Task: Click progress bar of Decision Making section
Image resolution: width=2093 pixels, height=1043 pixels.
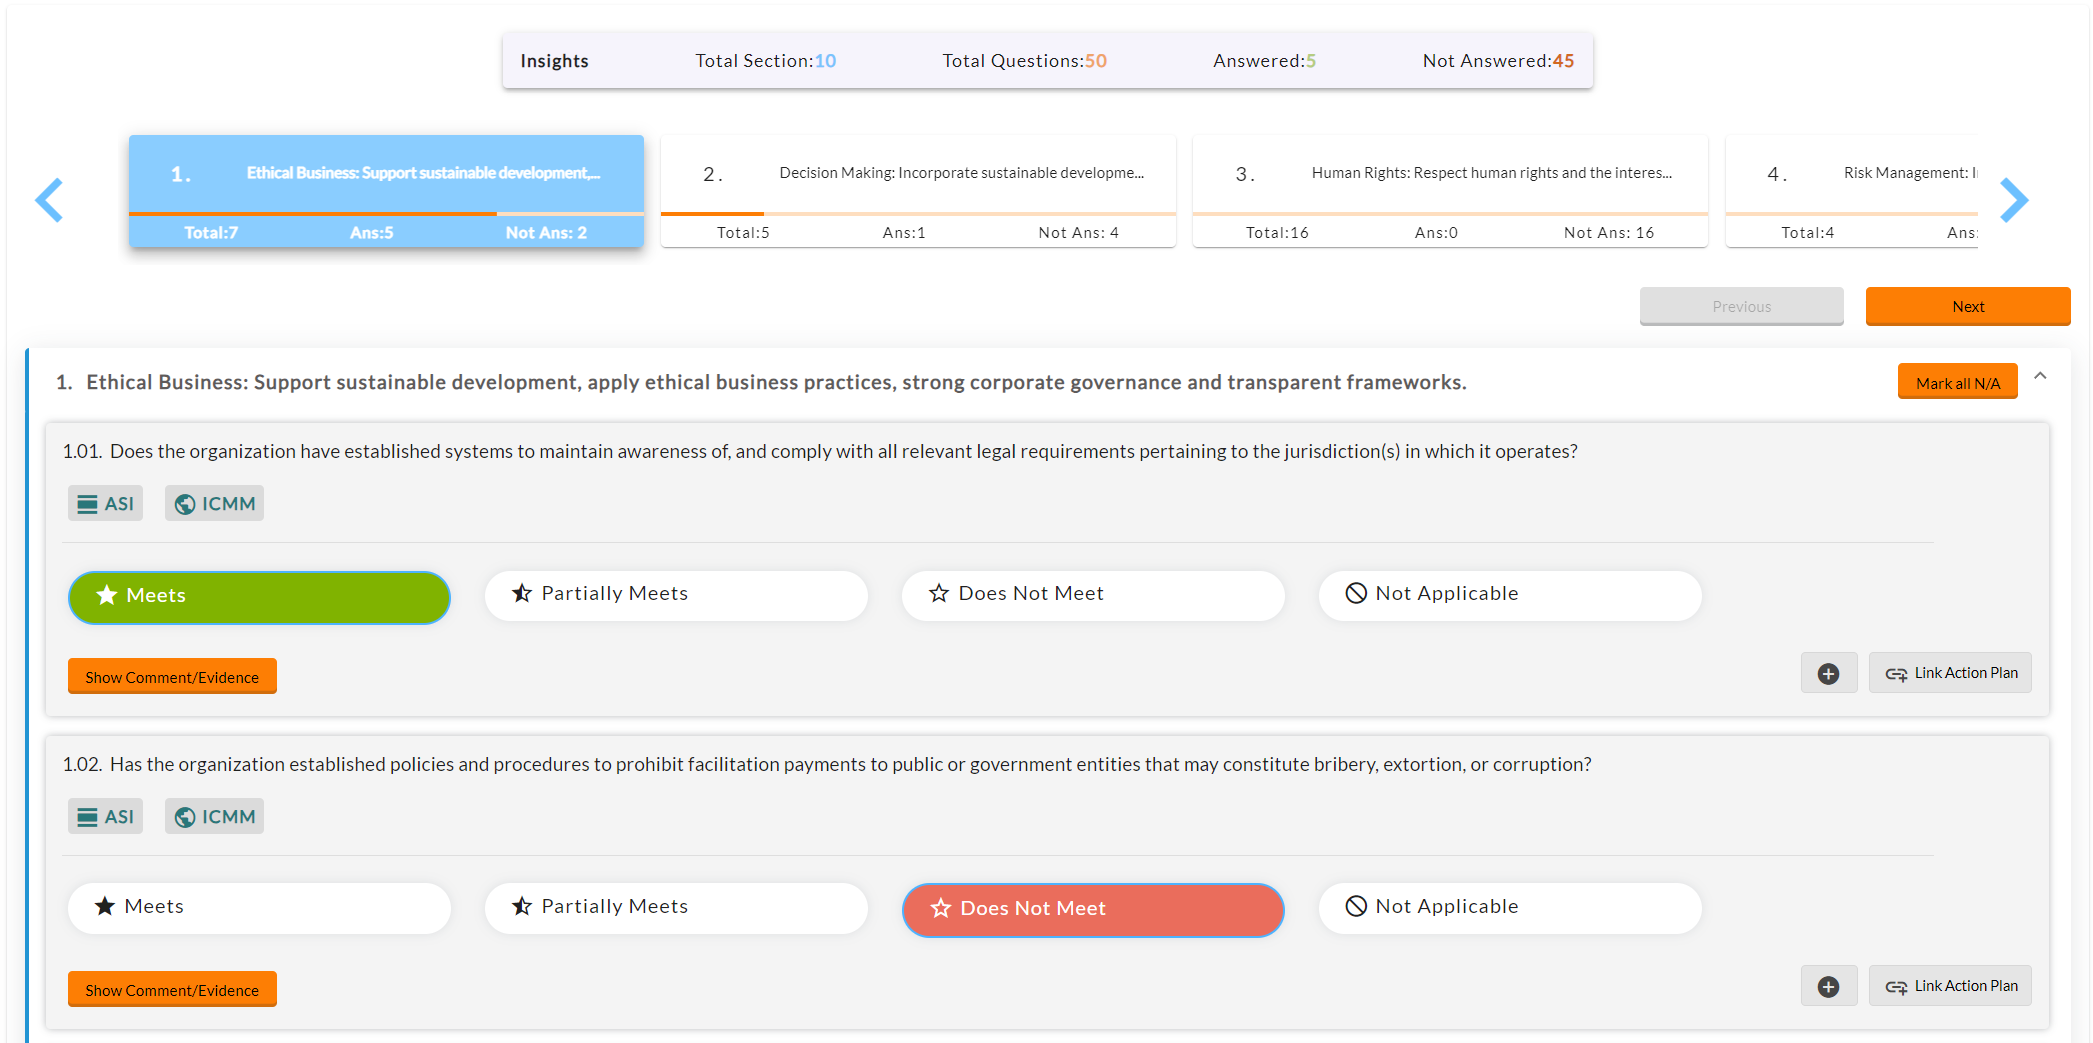Action: point(918,213)
